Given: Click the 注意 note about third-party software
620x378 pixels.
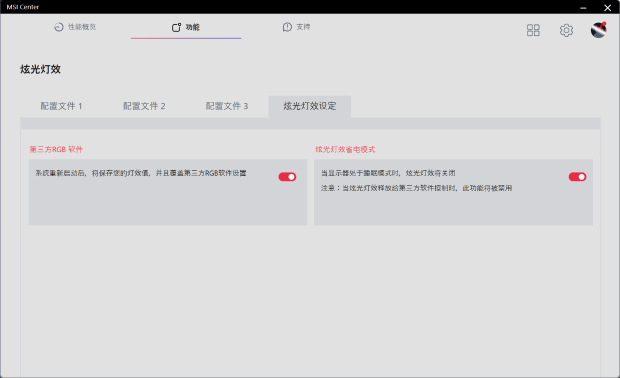Looking at the screenshot, I should (416, 188).
